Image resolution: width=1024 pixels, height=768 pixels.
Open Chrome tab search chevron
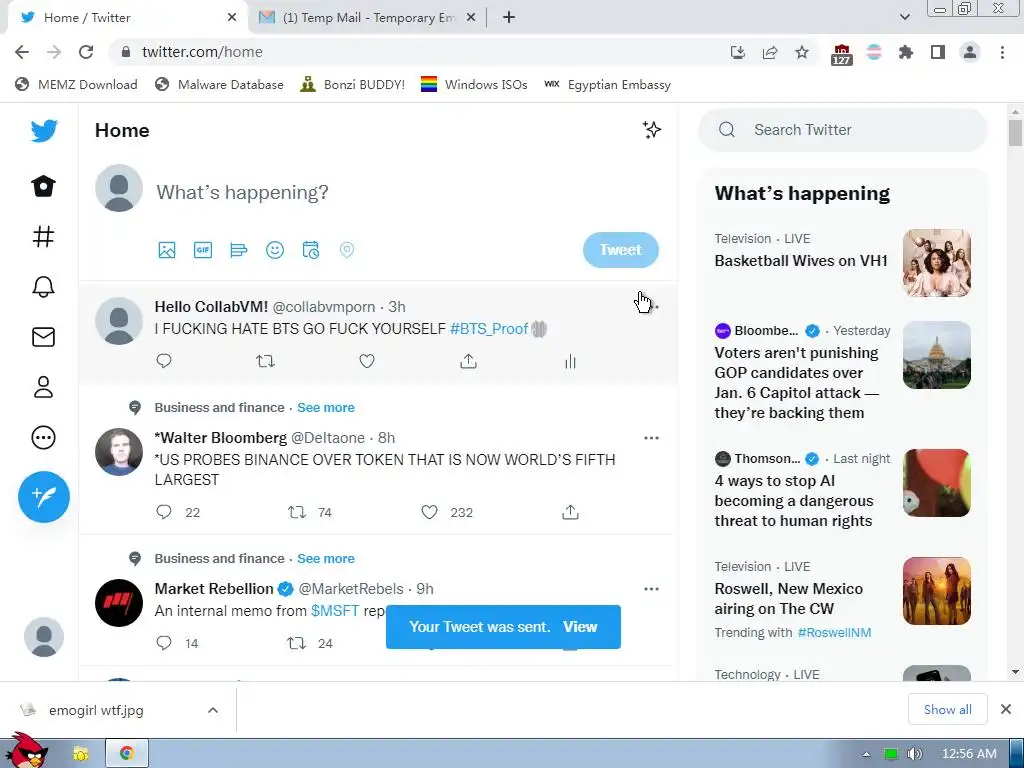(904, 18)
